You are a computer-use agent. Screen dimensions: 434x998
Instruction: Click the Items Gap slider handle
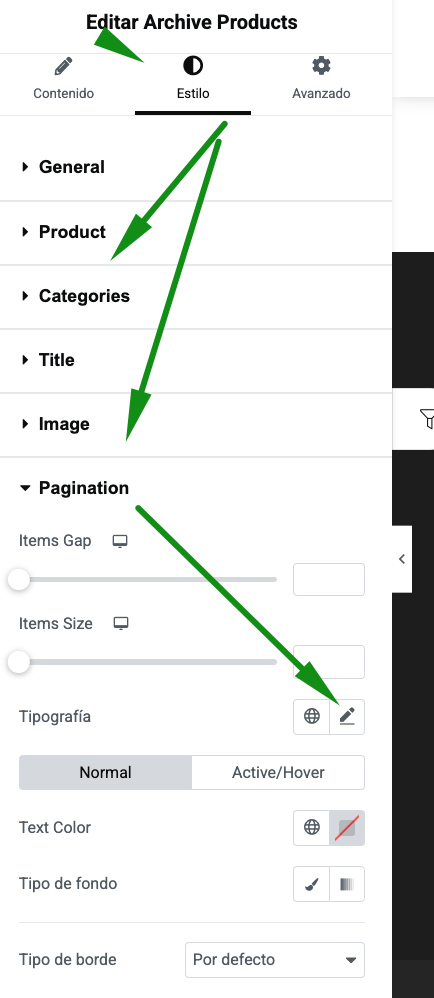[19, 580]
